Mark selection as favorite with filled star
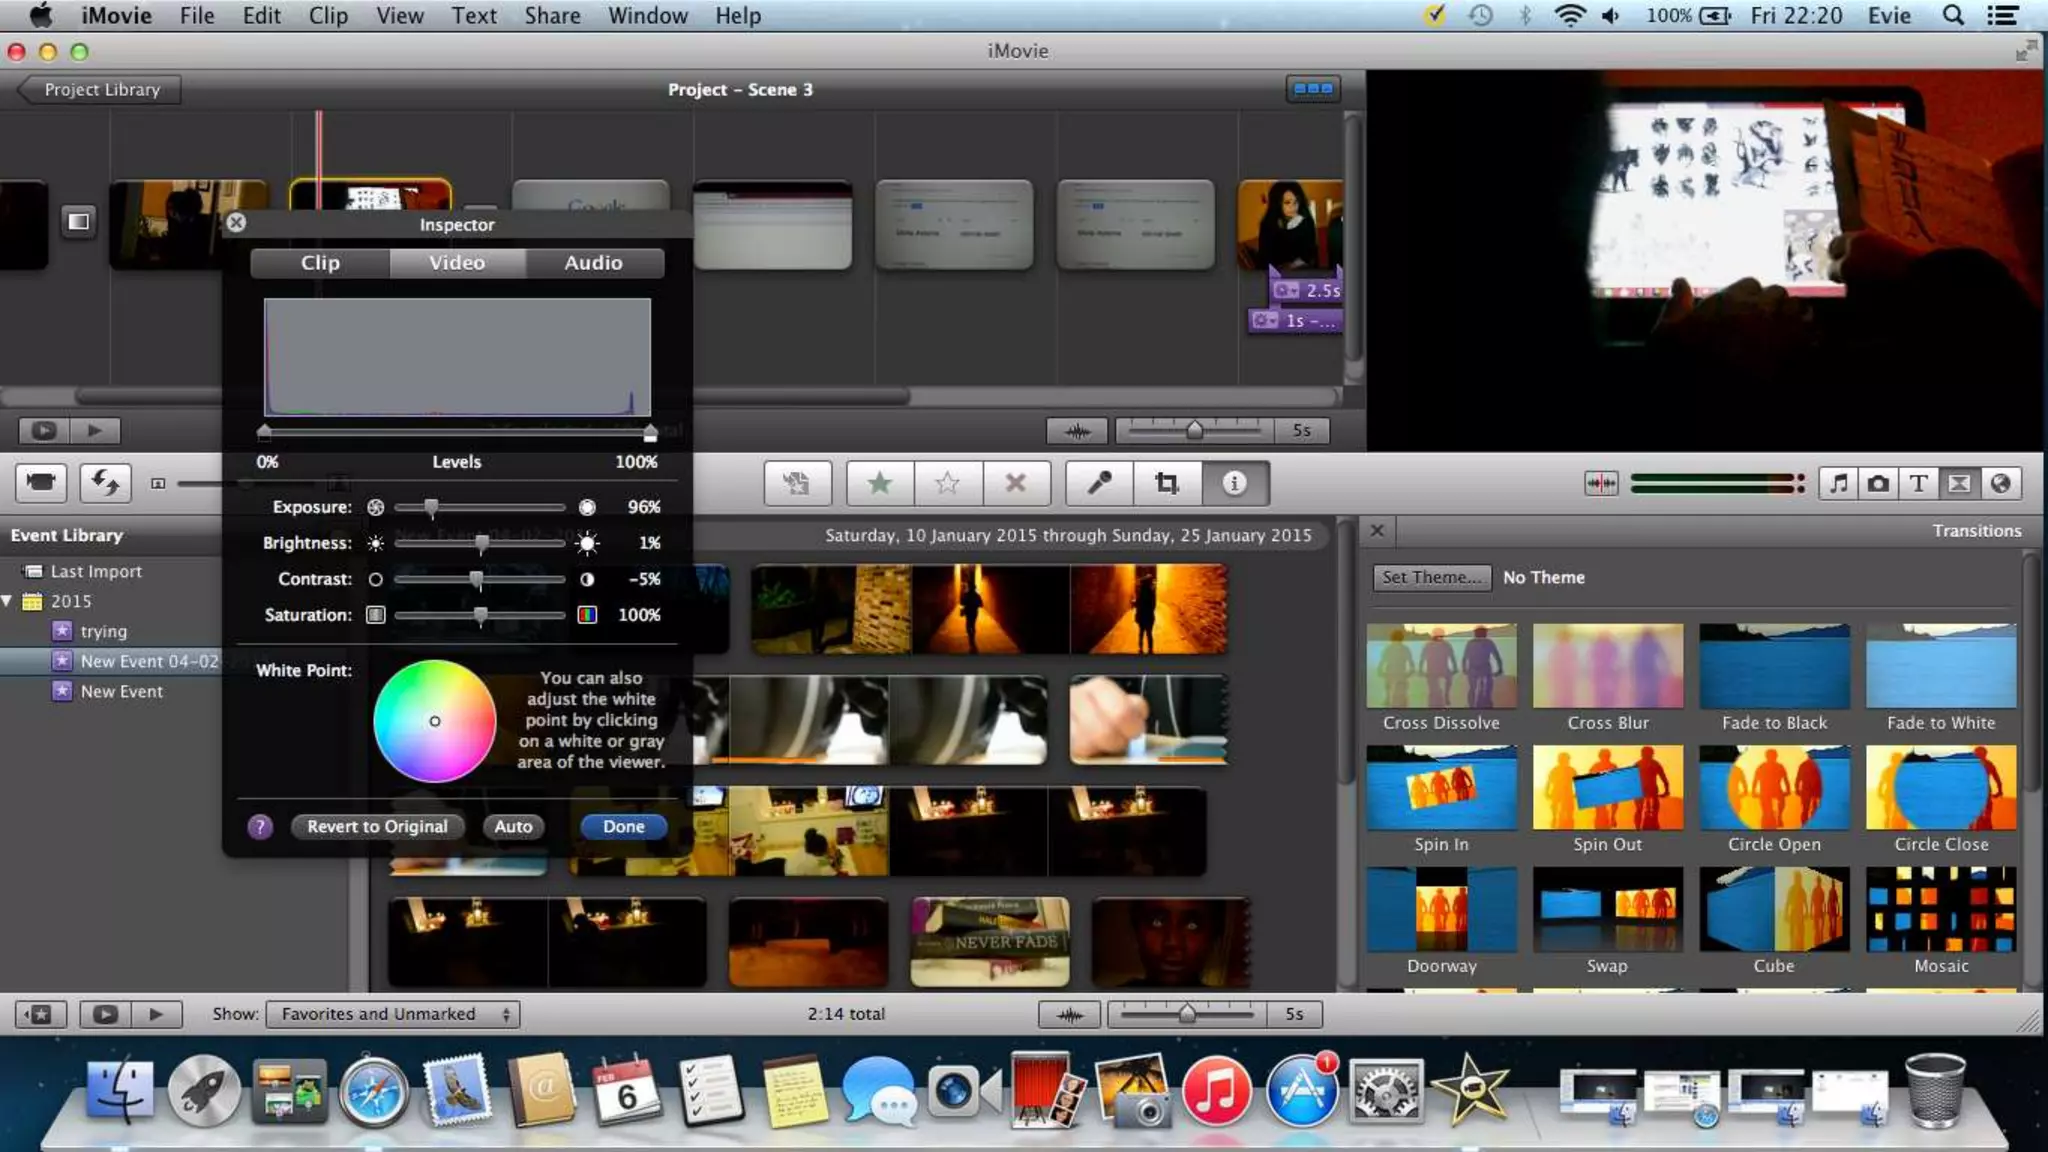 [880, 484]
